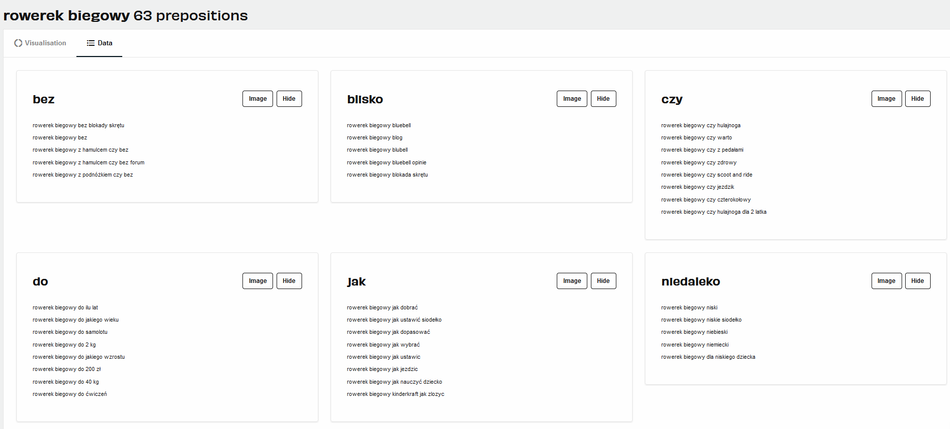Select 'rowerek biegowy bez blokady skrętu' entry
This screenshot has width=950, height=429.
click(x=78, y=125)
